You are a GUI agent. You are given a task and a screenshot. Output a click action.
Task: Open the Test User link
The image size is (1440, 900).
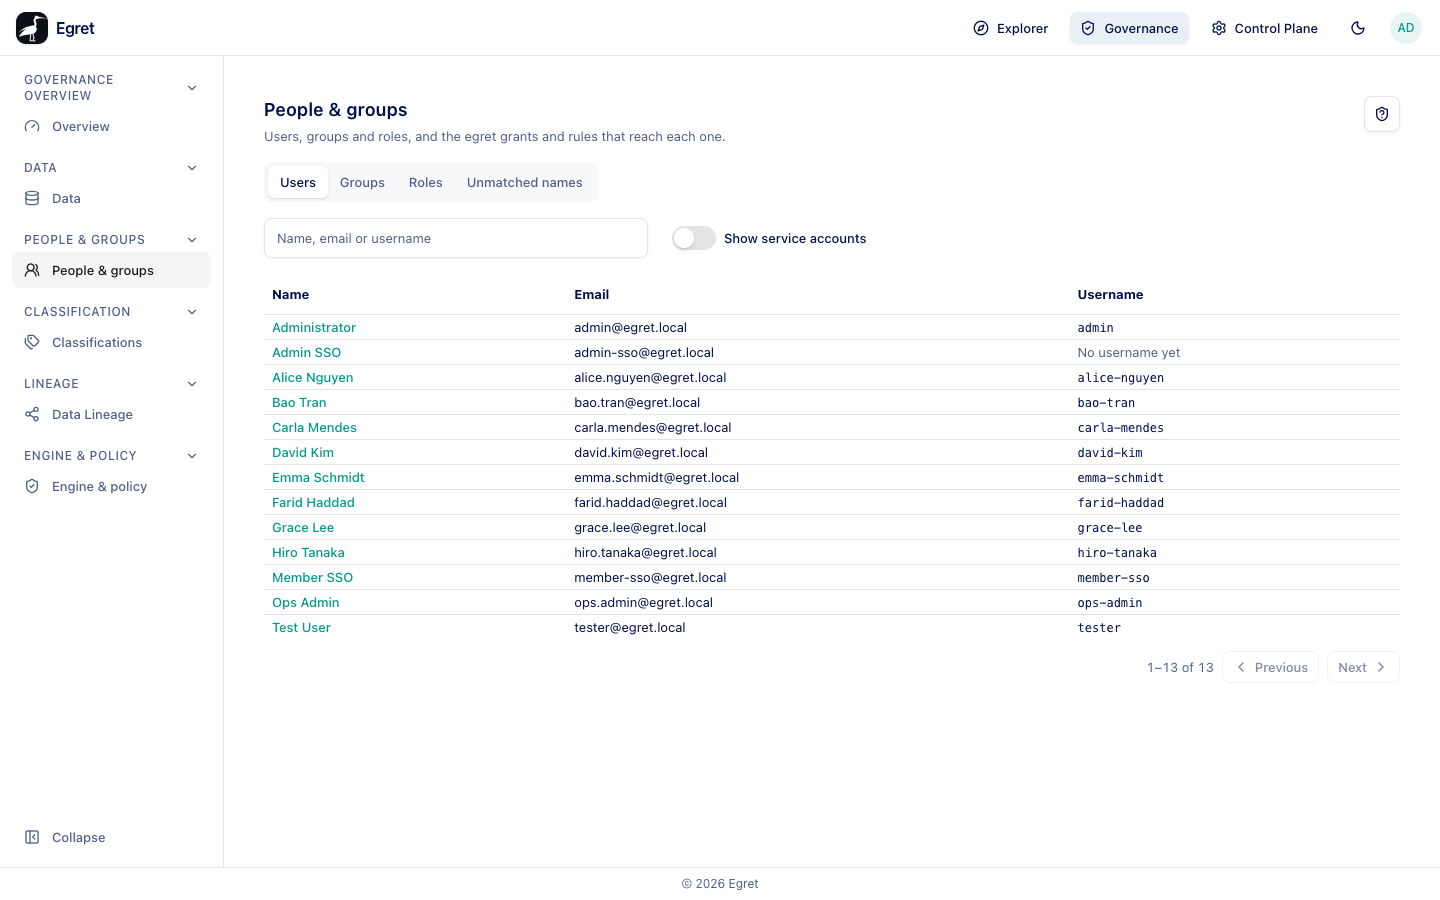point(301,628)
